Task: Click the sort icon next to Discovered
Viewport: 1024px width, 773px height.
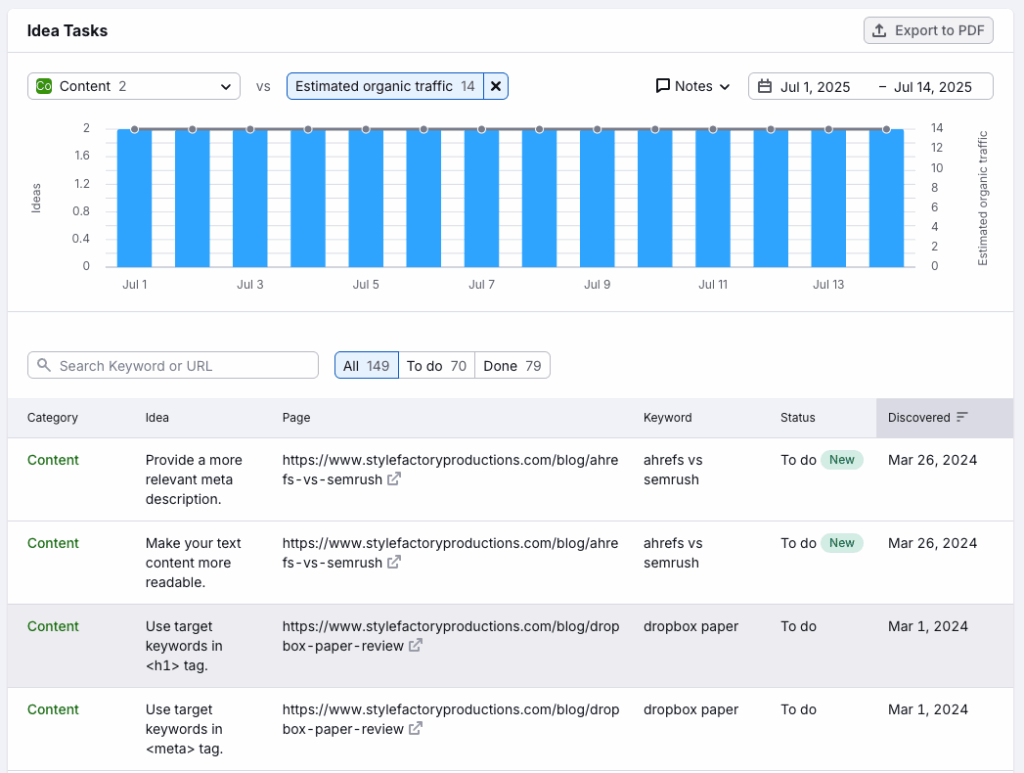Action: click(x=962, y=417)
